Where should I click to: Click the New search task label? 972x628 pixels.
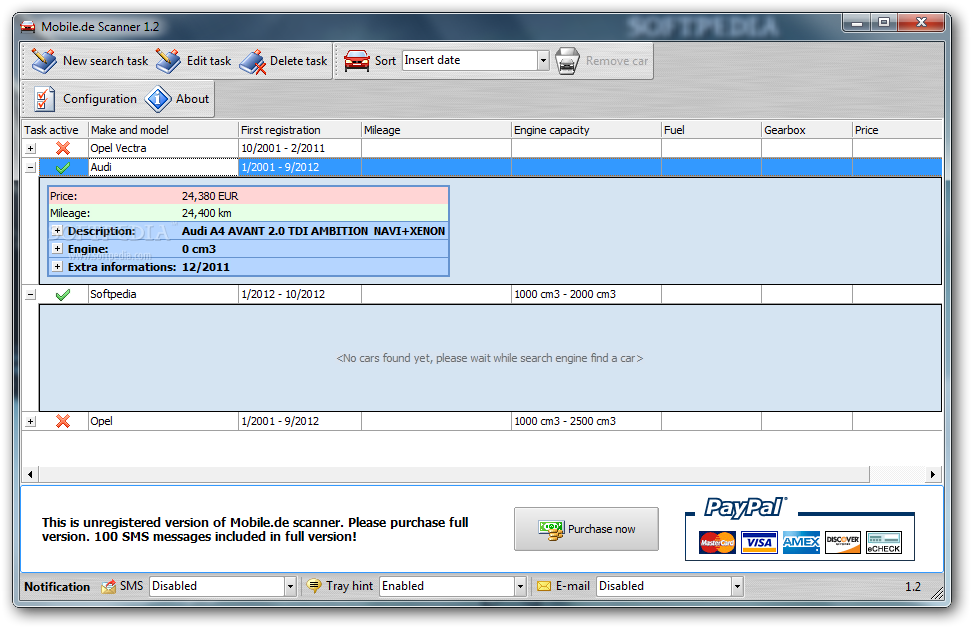pos(105,61)
